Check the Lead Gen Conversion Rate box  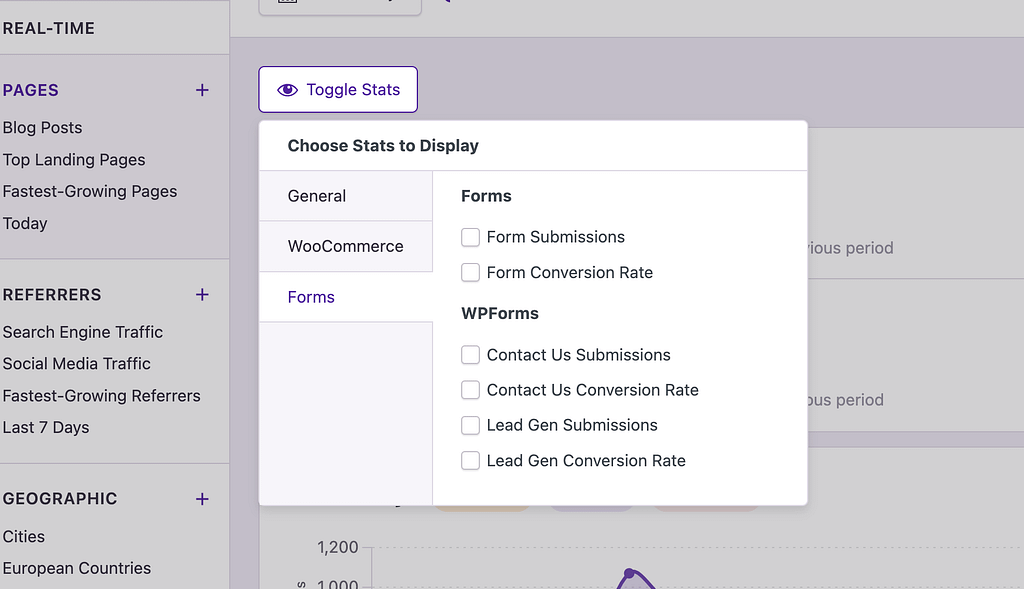470,460
